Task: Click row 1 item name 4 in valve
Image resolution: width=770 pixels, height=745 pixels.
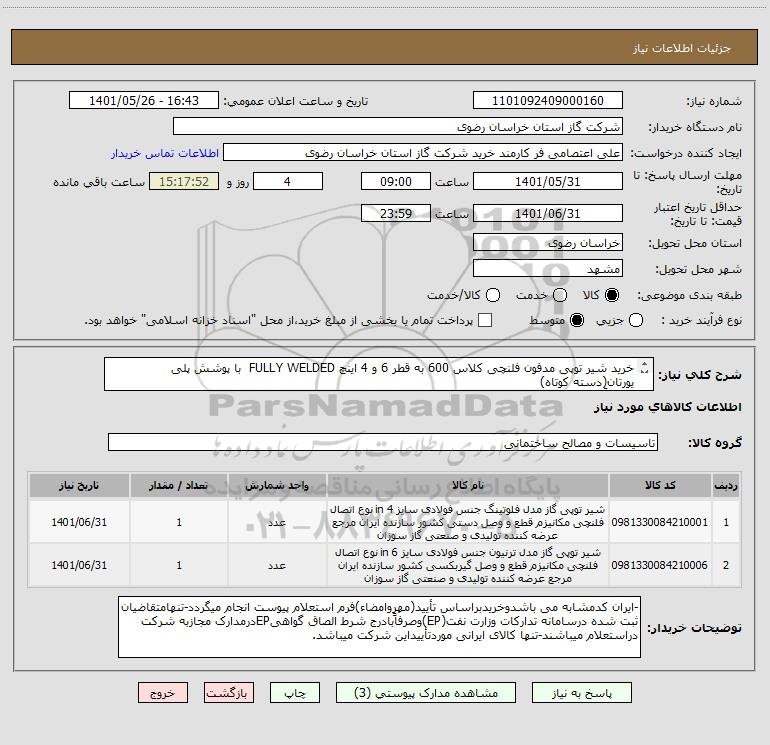Action: 468,522
